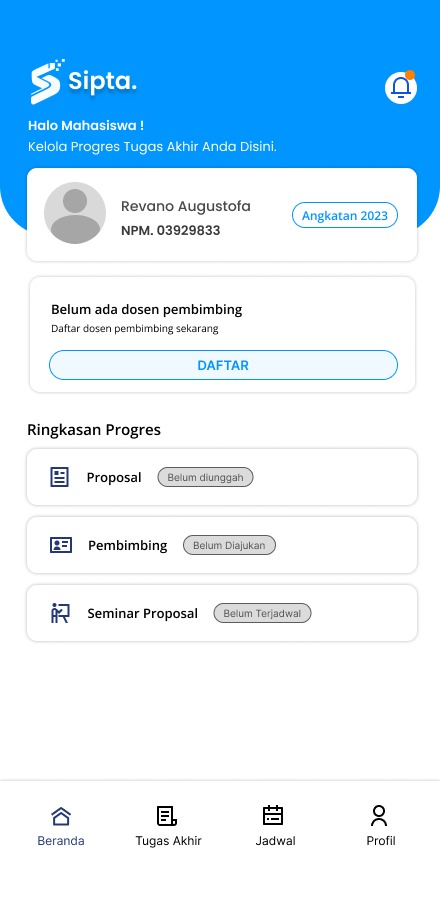The height and width of the screenshot is (915, 440).
Task: Open the notification bell icon
Action: pyautogui.click(x=401, y=88)
